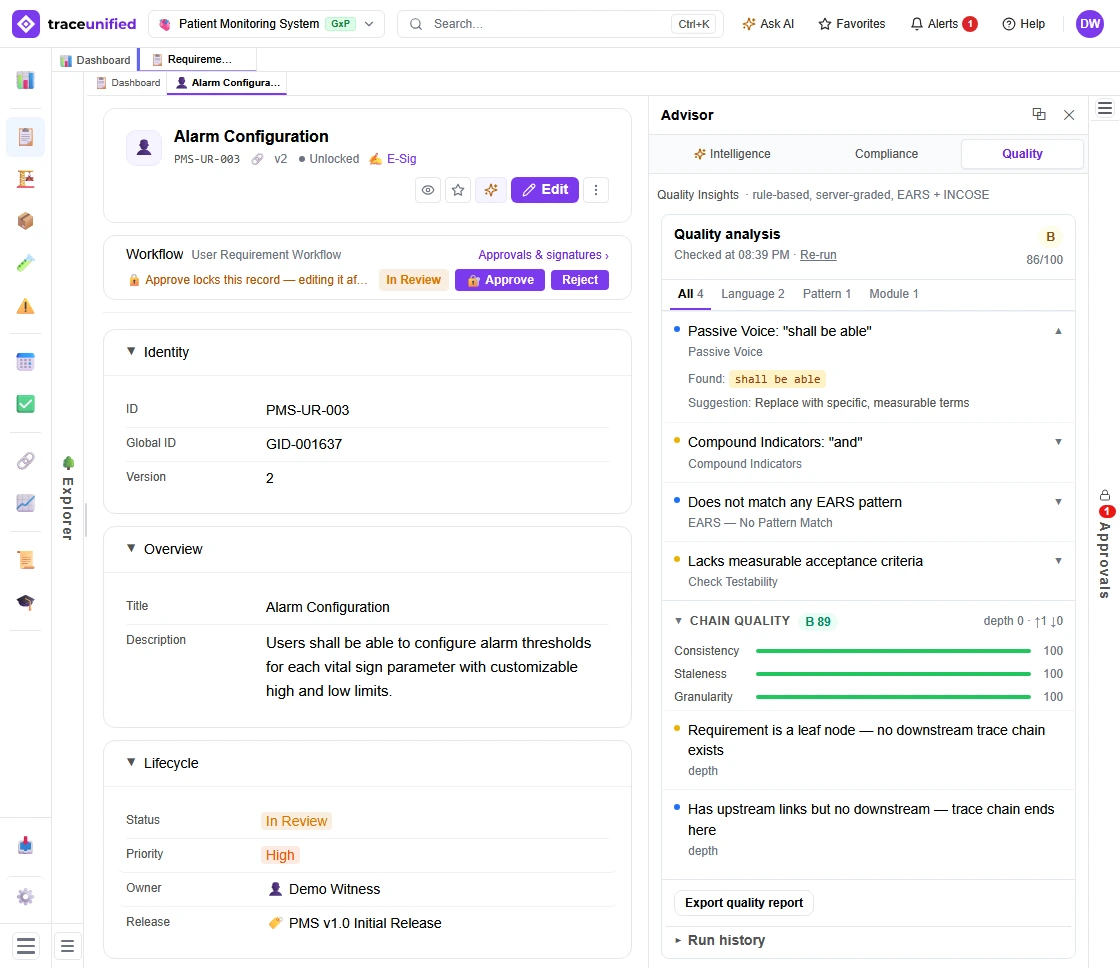This screenshot has width=1120, height=968.
Task: Collapse the Lifecycle section
Action: point(131,762)
